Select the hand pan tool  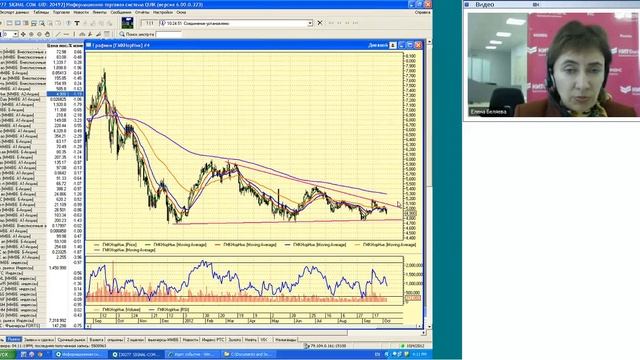pos(47,34)
